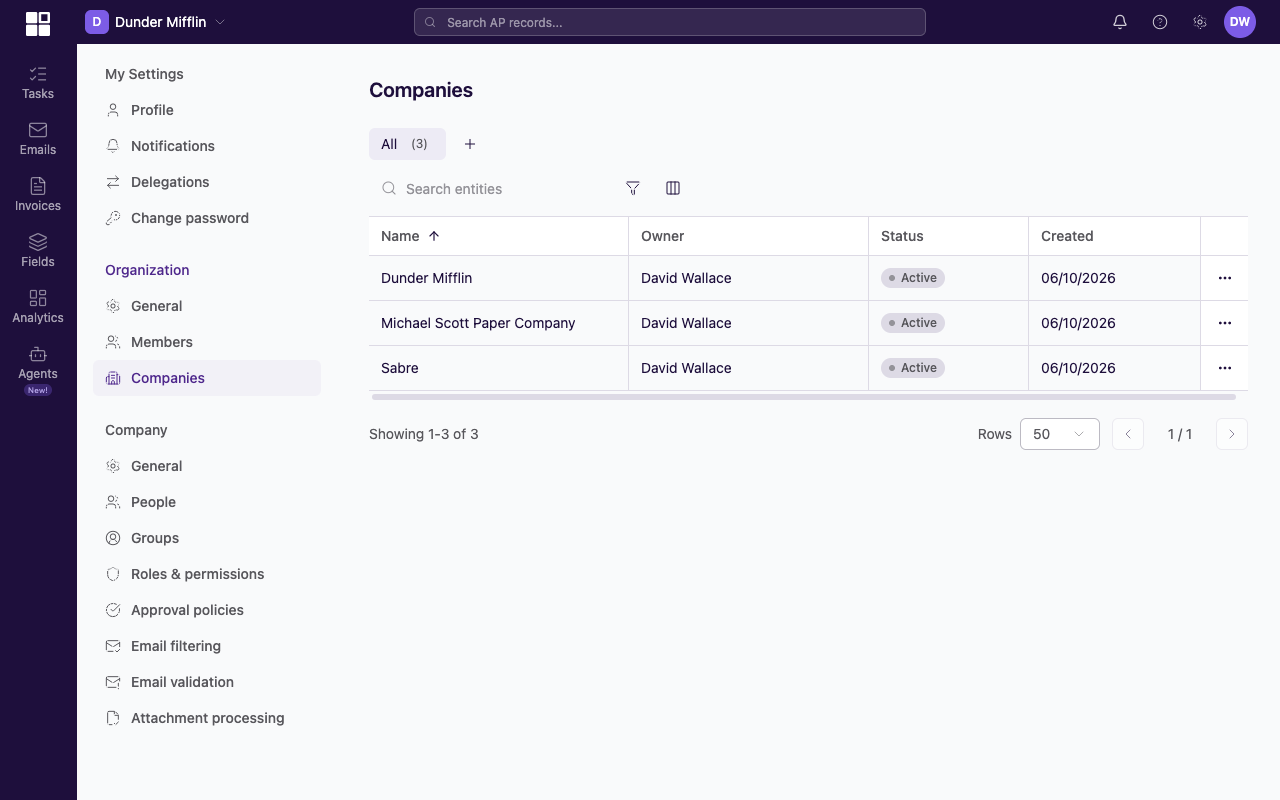Open Analytics section
Viewport: 1280px width, 800px height.
pyautogui.click(x=38, y=306)
